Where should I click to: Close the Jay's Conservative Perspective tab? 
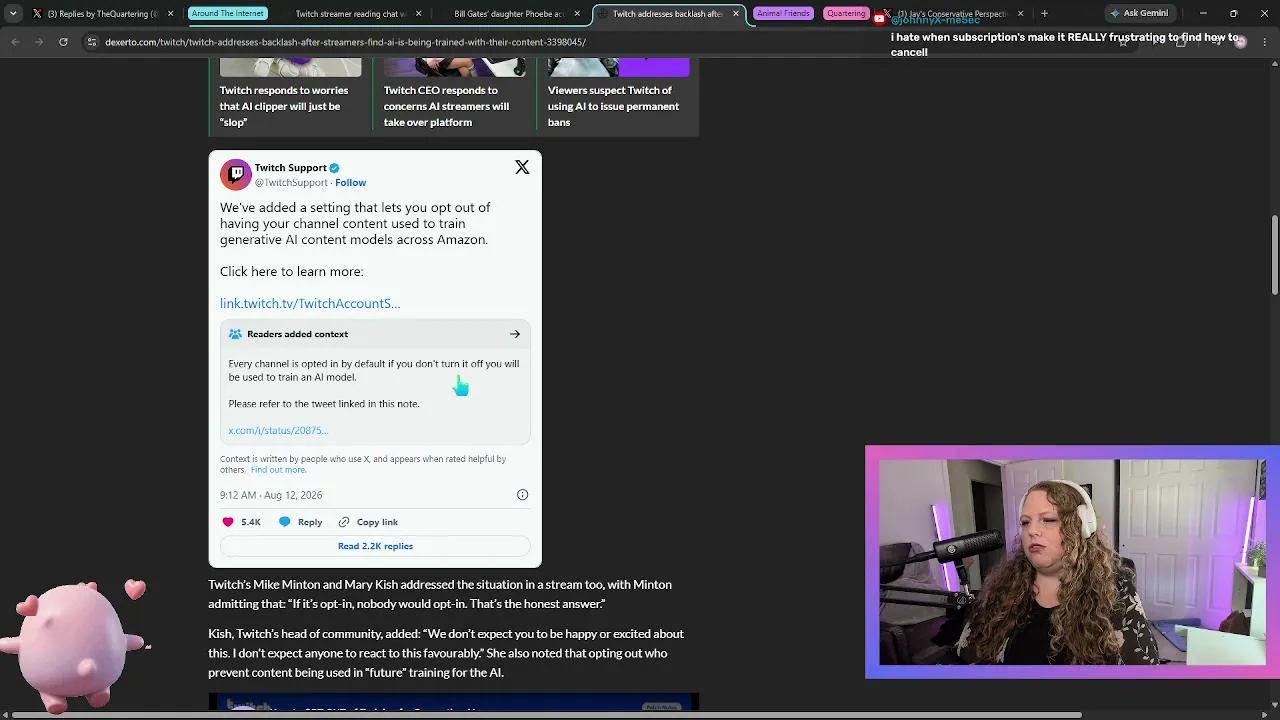coord(1020,14)
